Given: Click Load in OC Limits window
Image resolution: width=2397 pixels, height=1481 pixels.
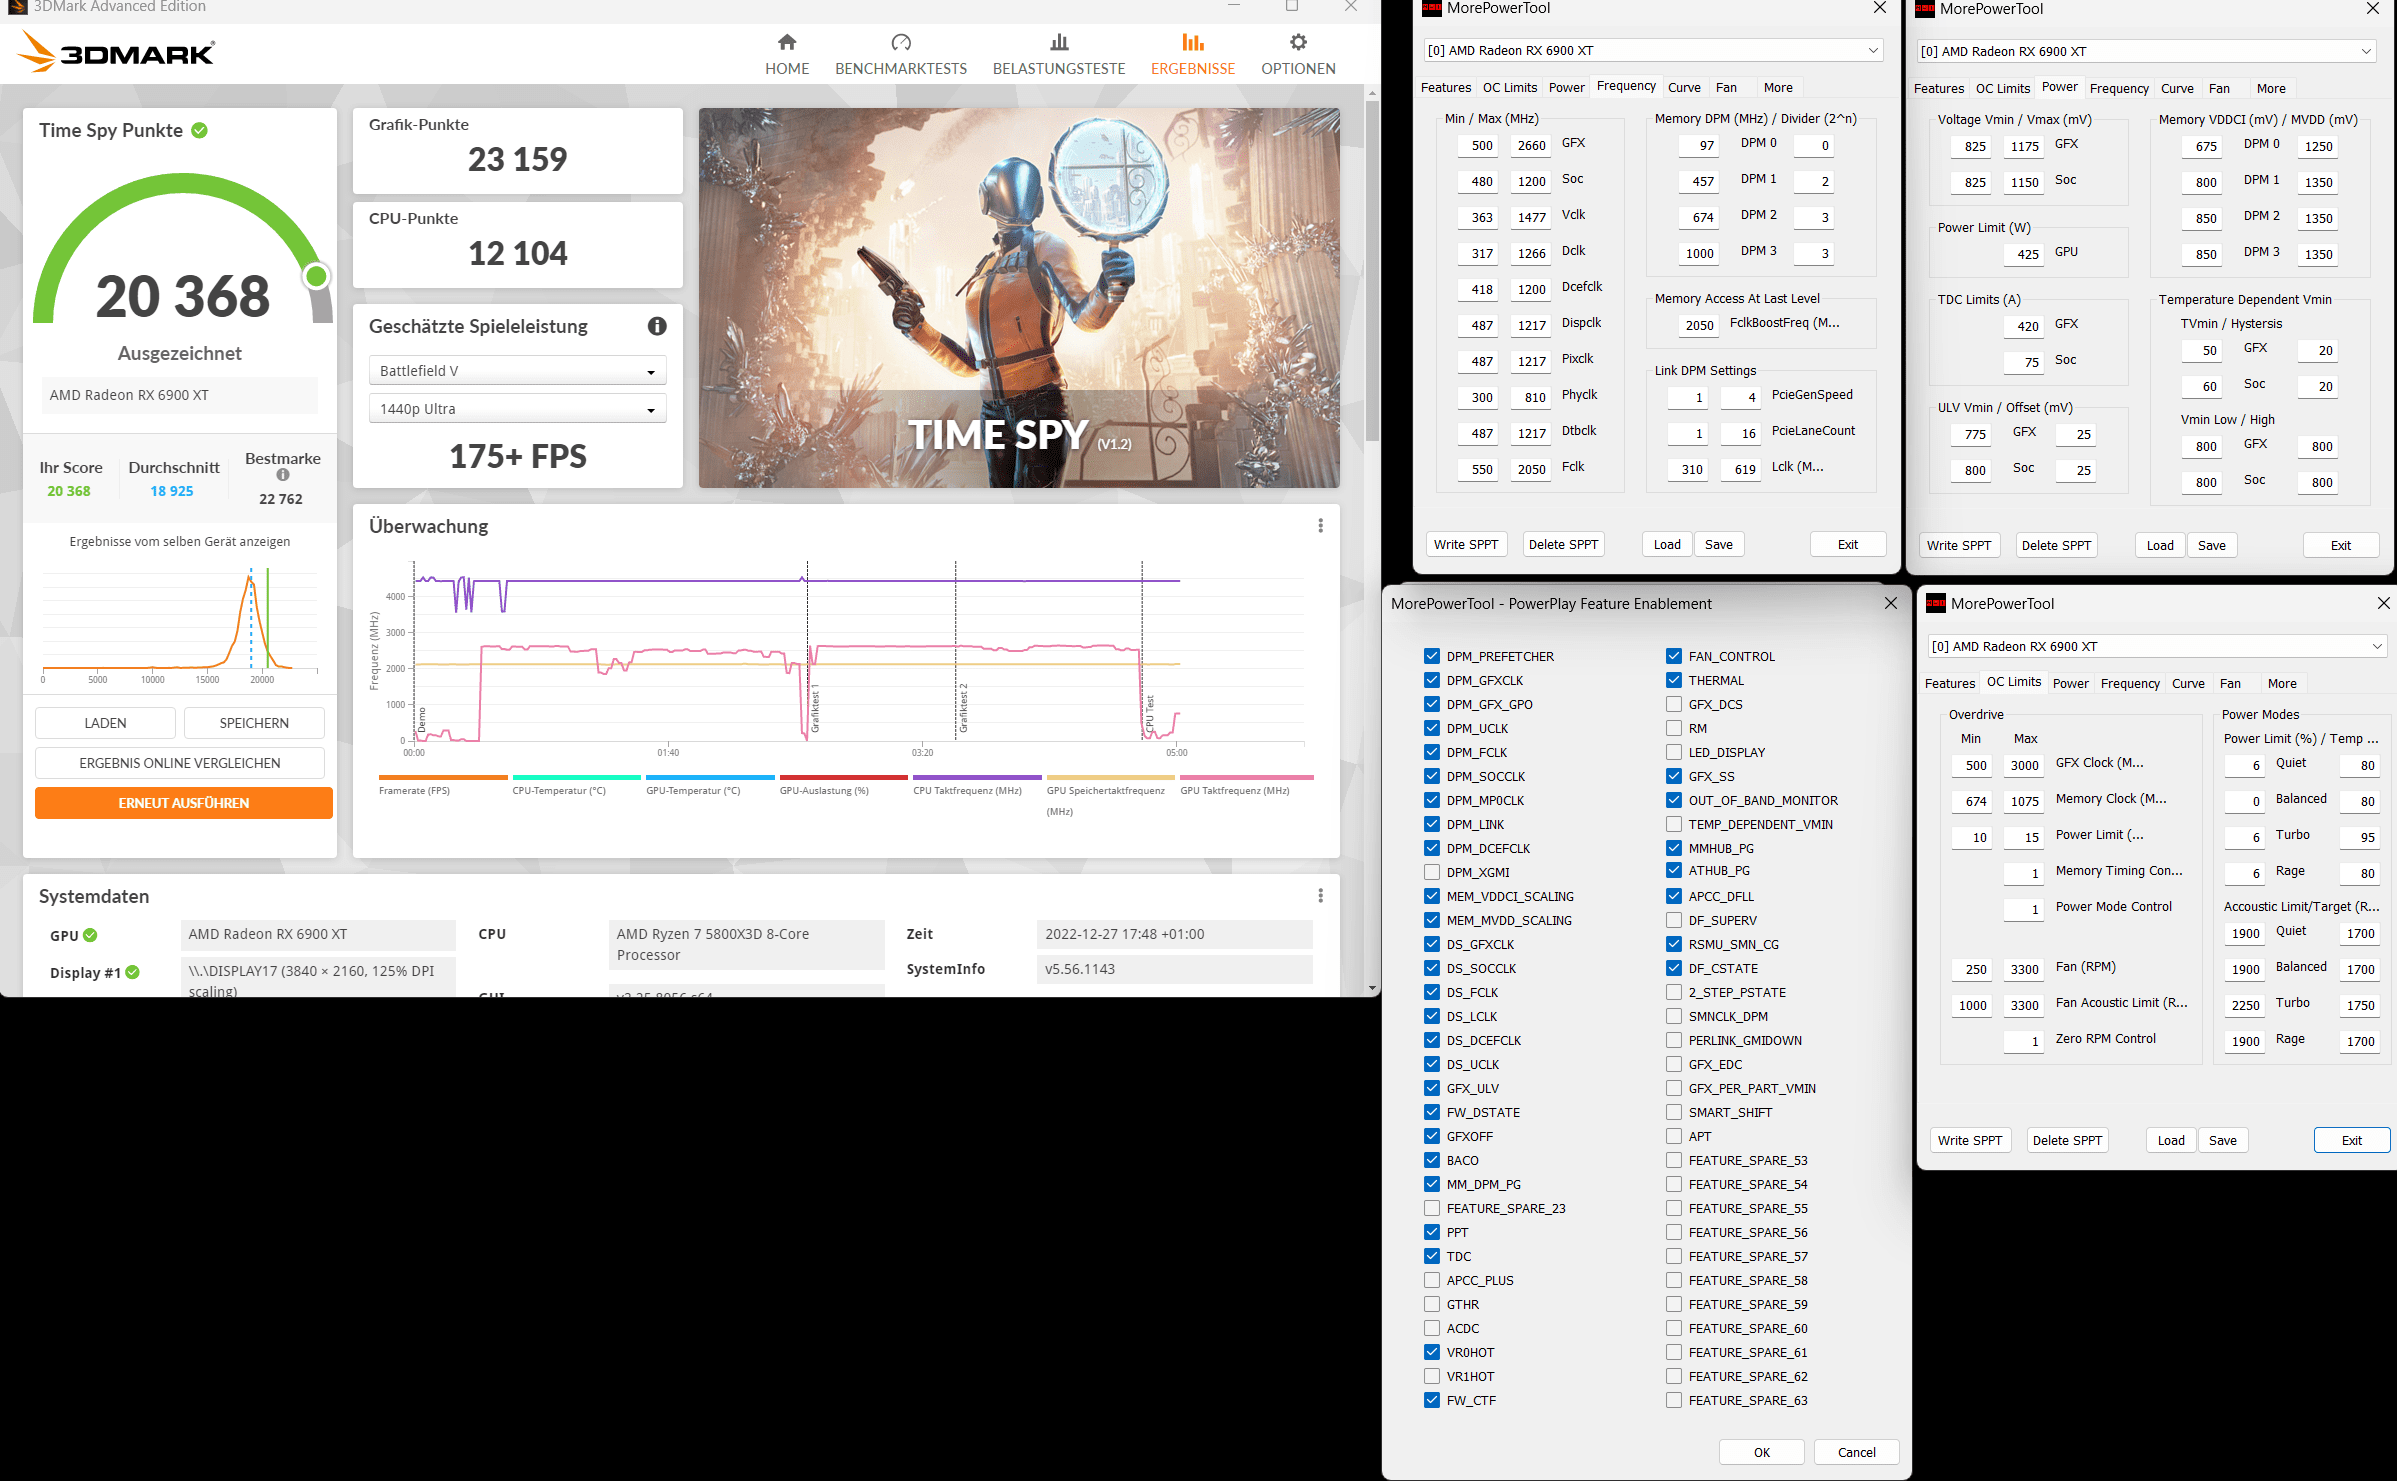Looking at the screenshot, I should tap(2171, 1140).
